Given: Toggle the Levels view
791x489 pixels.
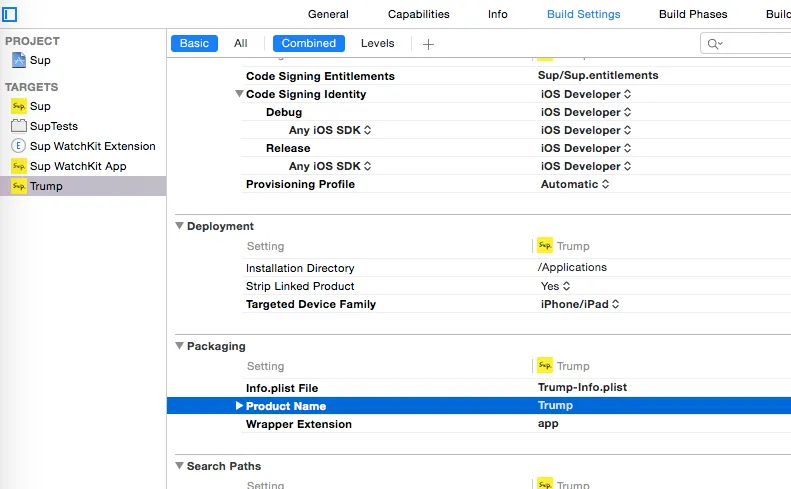Looking at the screenshot, I should tap(377, 43).
